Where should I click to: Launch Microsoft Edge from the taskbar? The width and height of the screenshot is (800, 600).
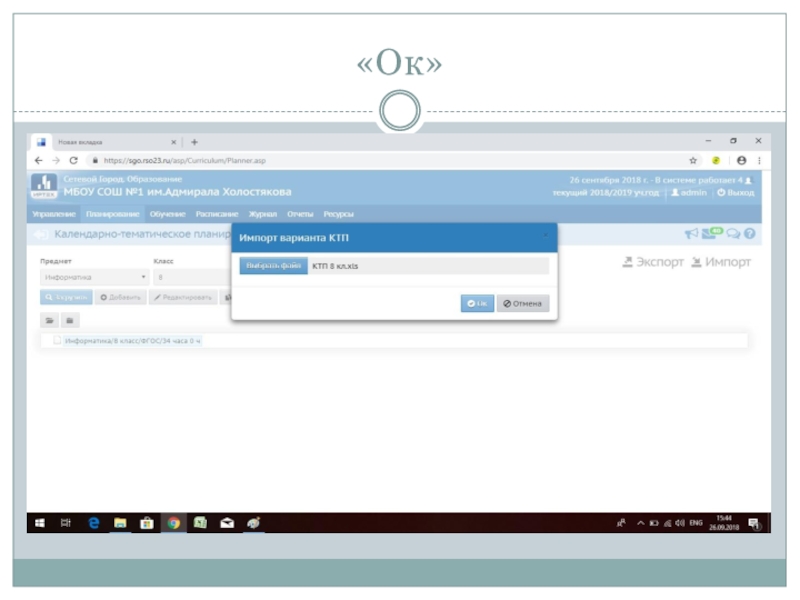[94, 523]
